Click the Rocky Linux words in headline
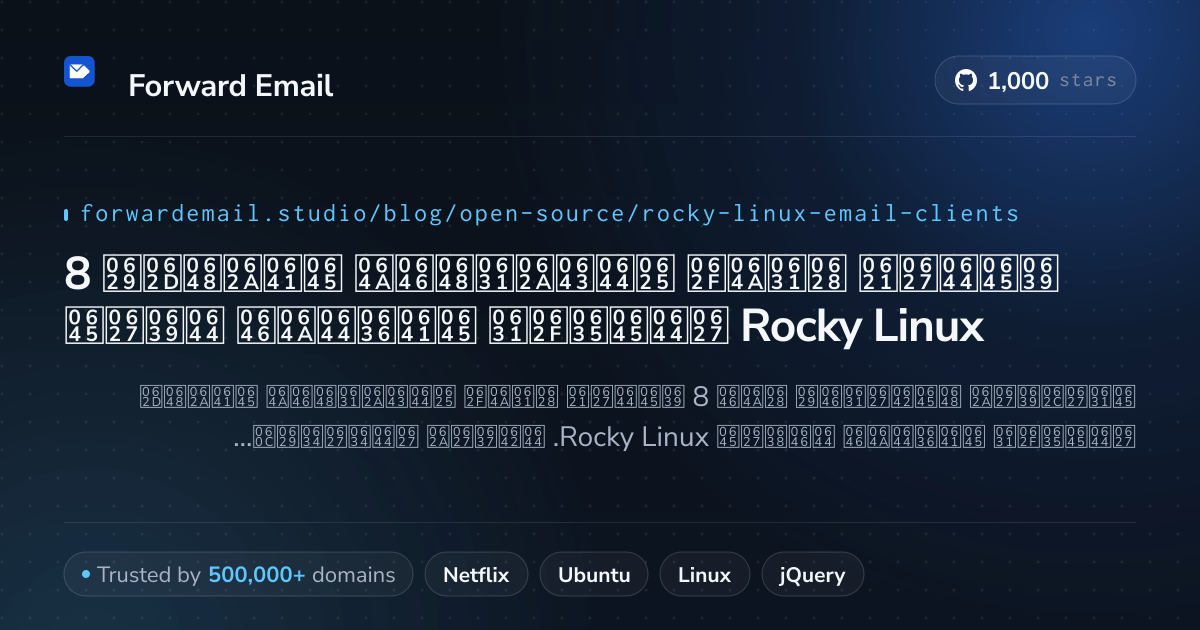The image size is (1200, 630). pos(863,327)
